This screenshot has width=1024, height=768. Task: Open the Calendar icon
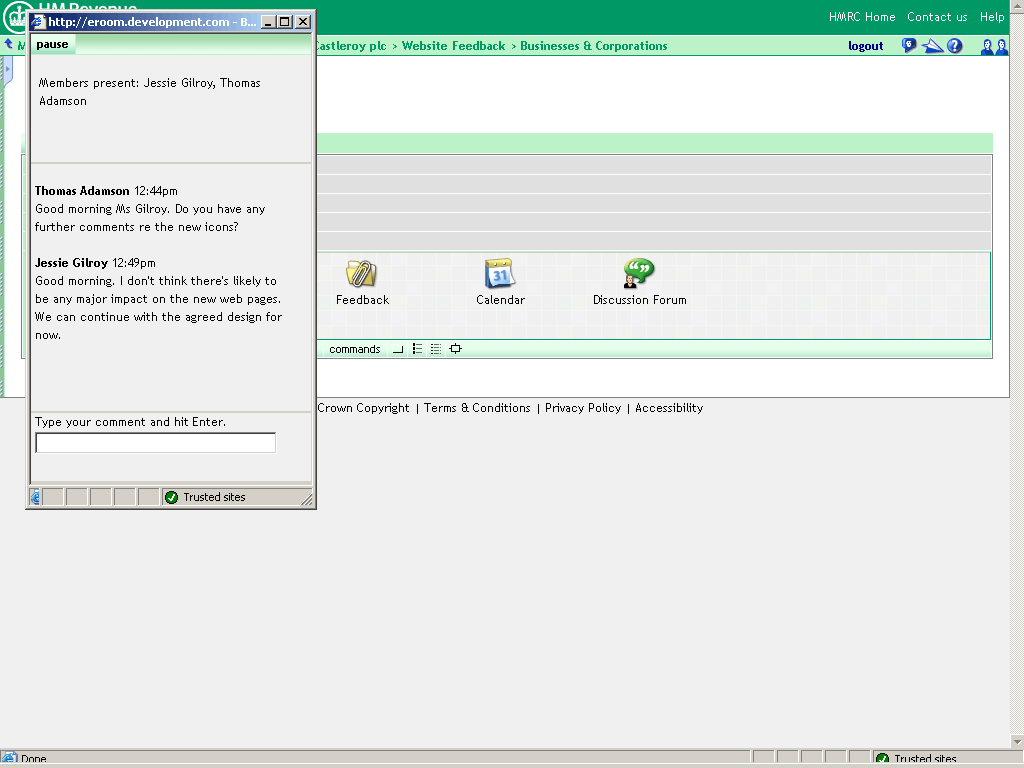[x=499, y=274]
